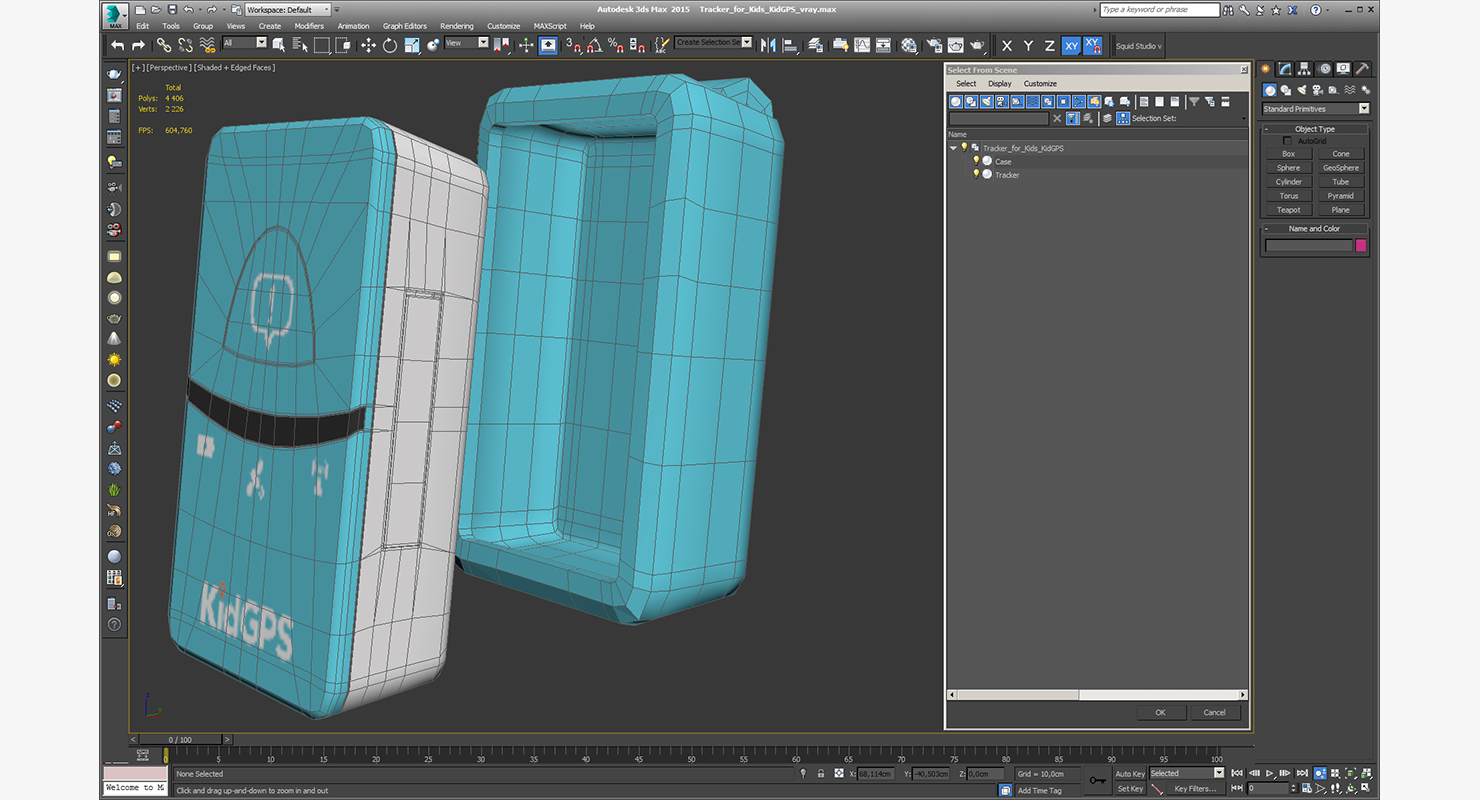Collapse the Object Type rollout
This screenshot has height=800, width=1480.
coord(1314,129)
